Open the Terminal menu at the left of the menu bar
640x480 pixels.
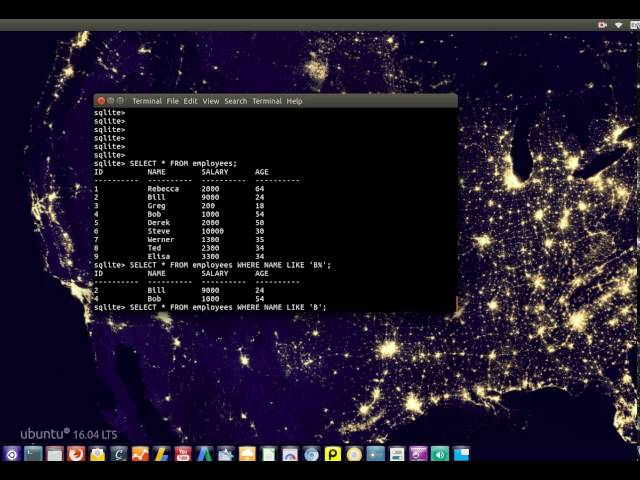[147, 101]
